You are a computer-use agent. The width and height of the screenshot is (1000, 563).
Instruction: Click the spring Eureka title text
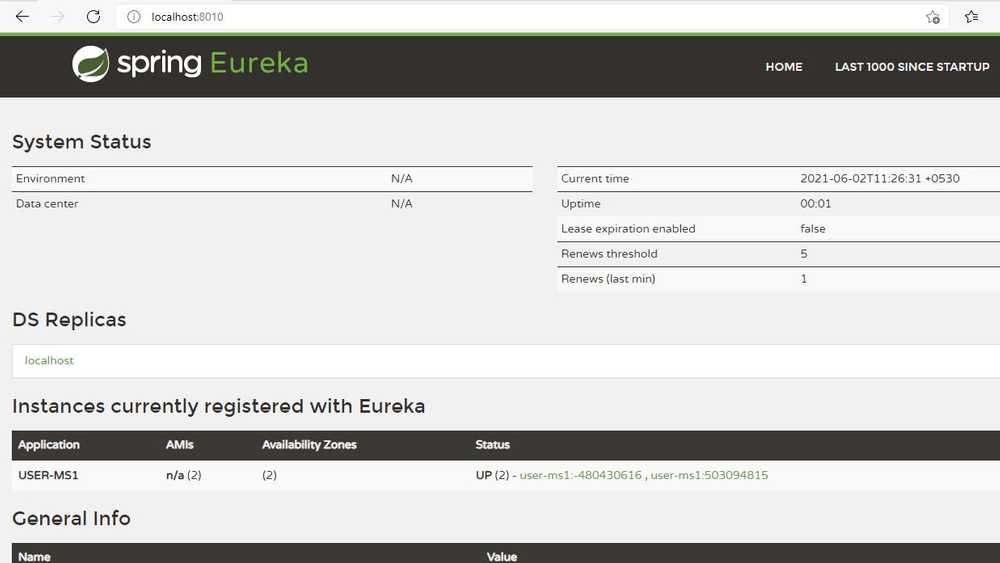(x=213, y=64)
